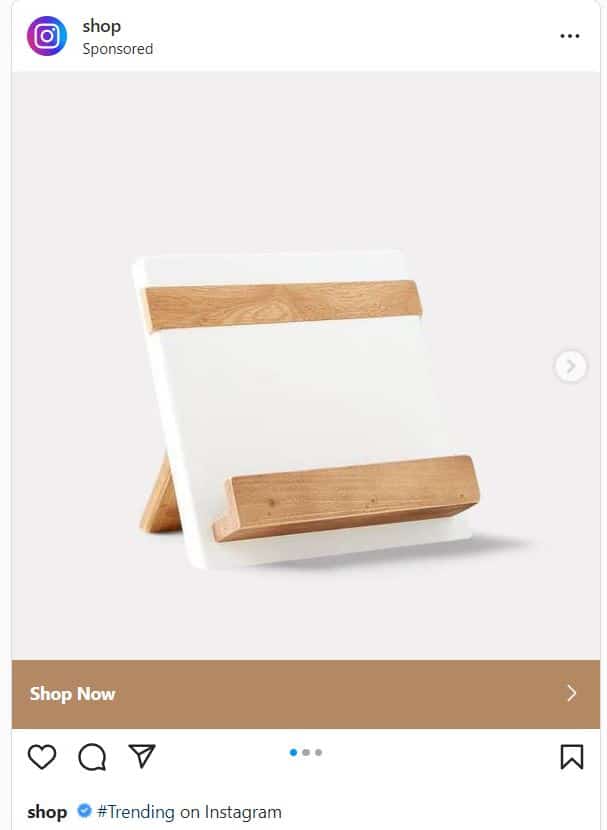Select the second carousel dot
The width and height of the screenshot is (607, 830).
point(306,752)
